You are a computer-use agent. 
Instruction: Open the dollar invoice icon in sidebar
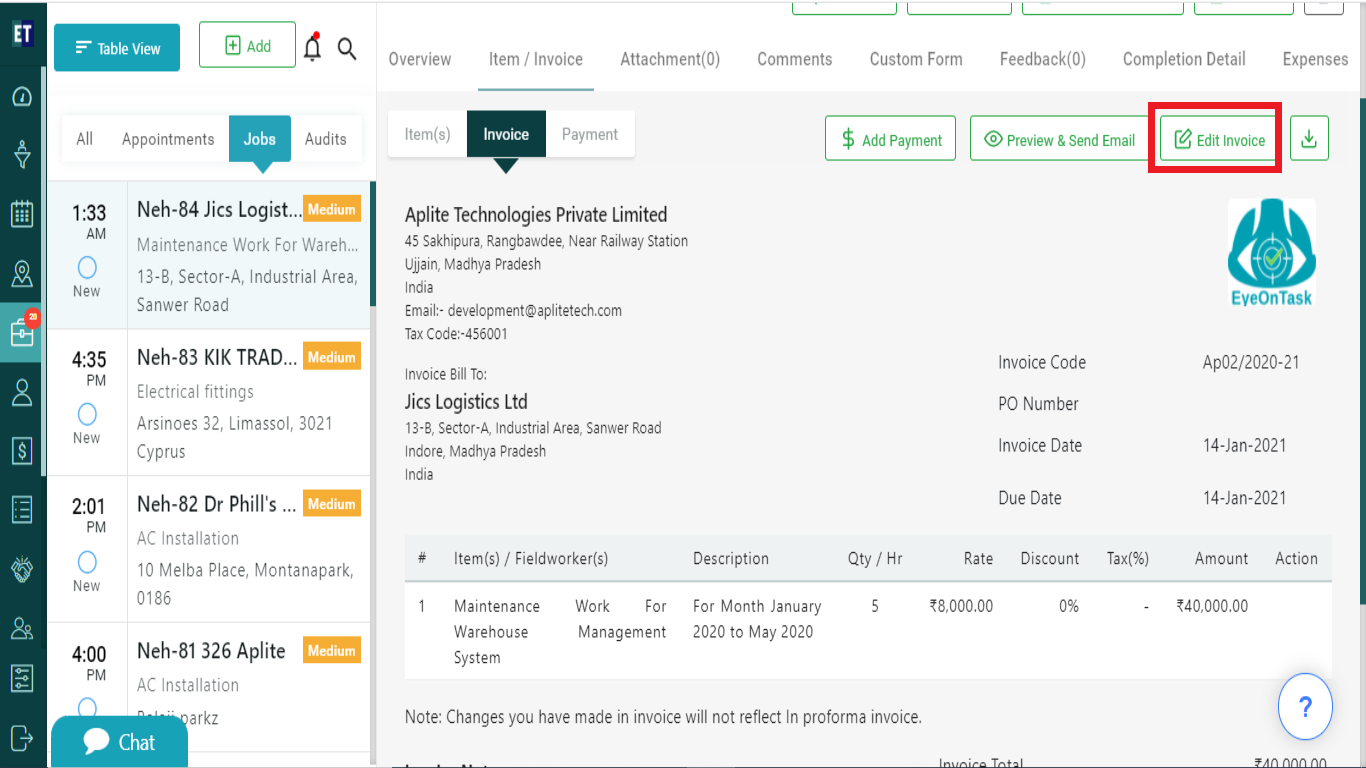pos(22,451)
